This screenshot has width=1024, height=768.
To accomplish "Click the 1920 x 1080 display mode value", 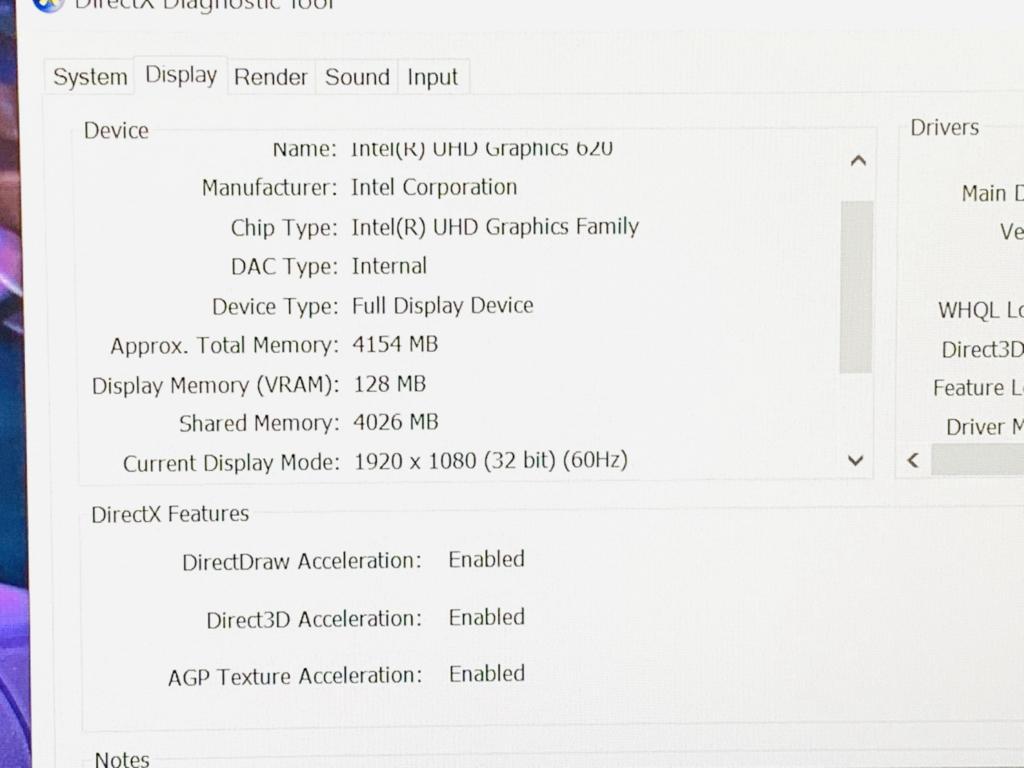I will click(491, 461).
